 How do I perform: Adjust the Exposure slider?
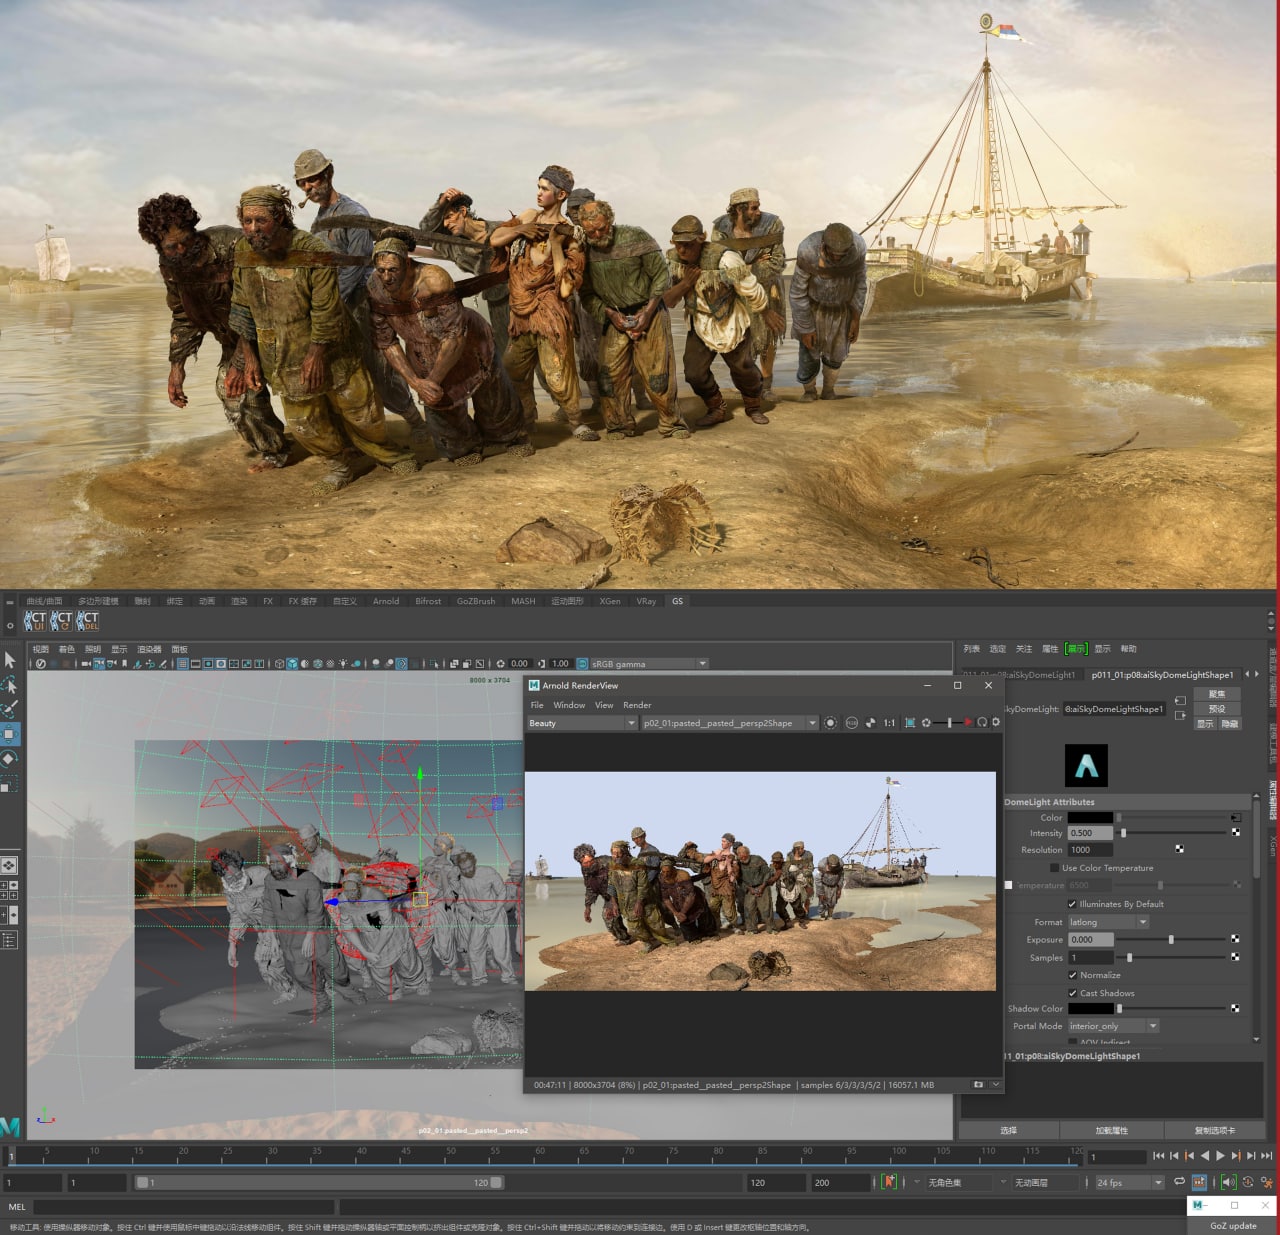[1172, 939]
